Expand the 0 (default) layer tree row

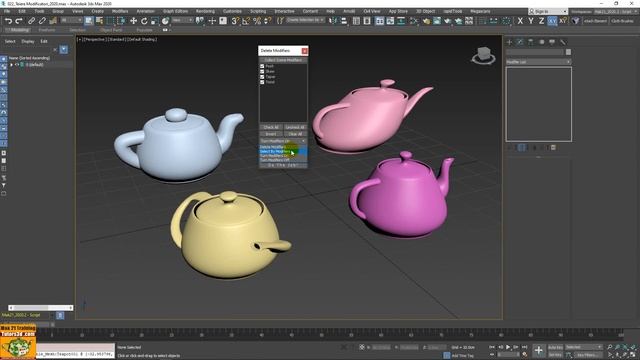[x=12, y=64]
